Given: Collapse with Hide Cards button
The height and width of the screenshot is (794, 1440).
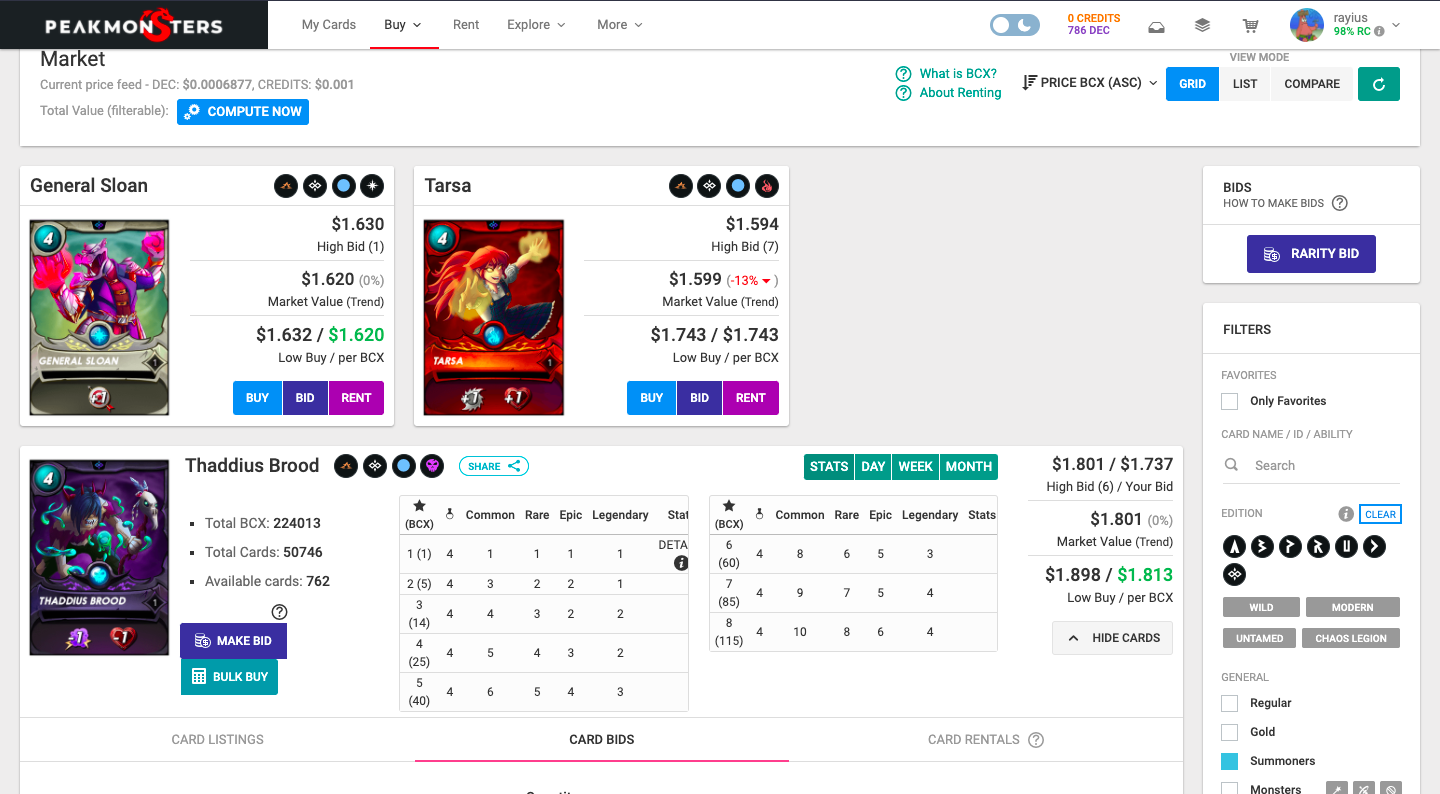Looking at the screenshot, I should point(1112,638).
